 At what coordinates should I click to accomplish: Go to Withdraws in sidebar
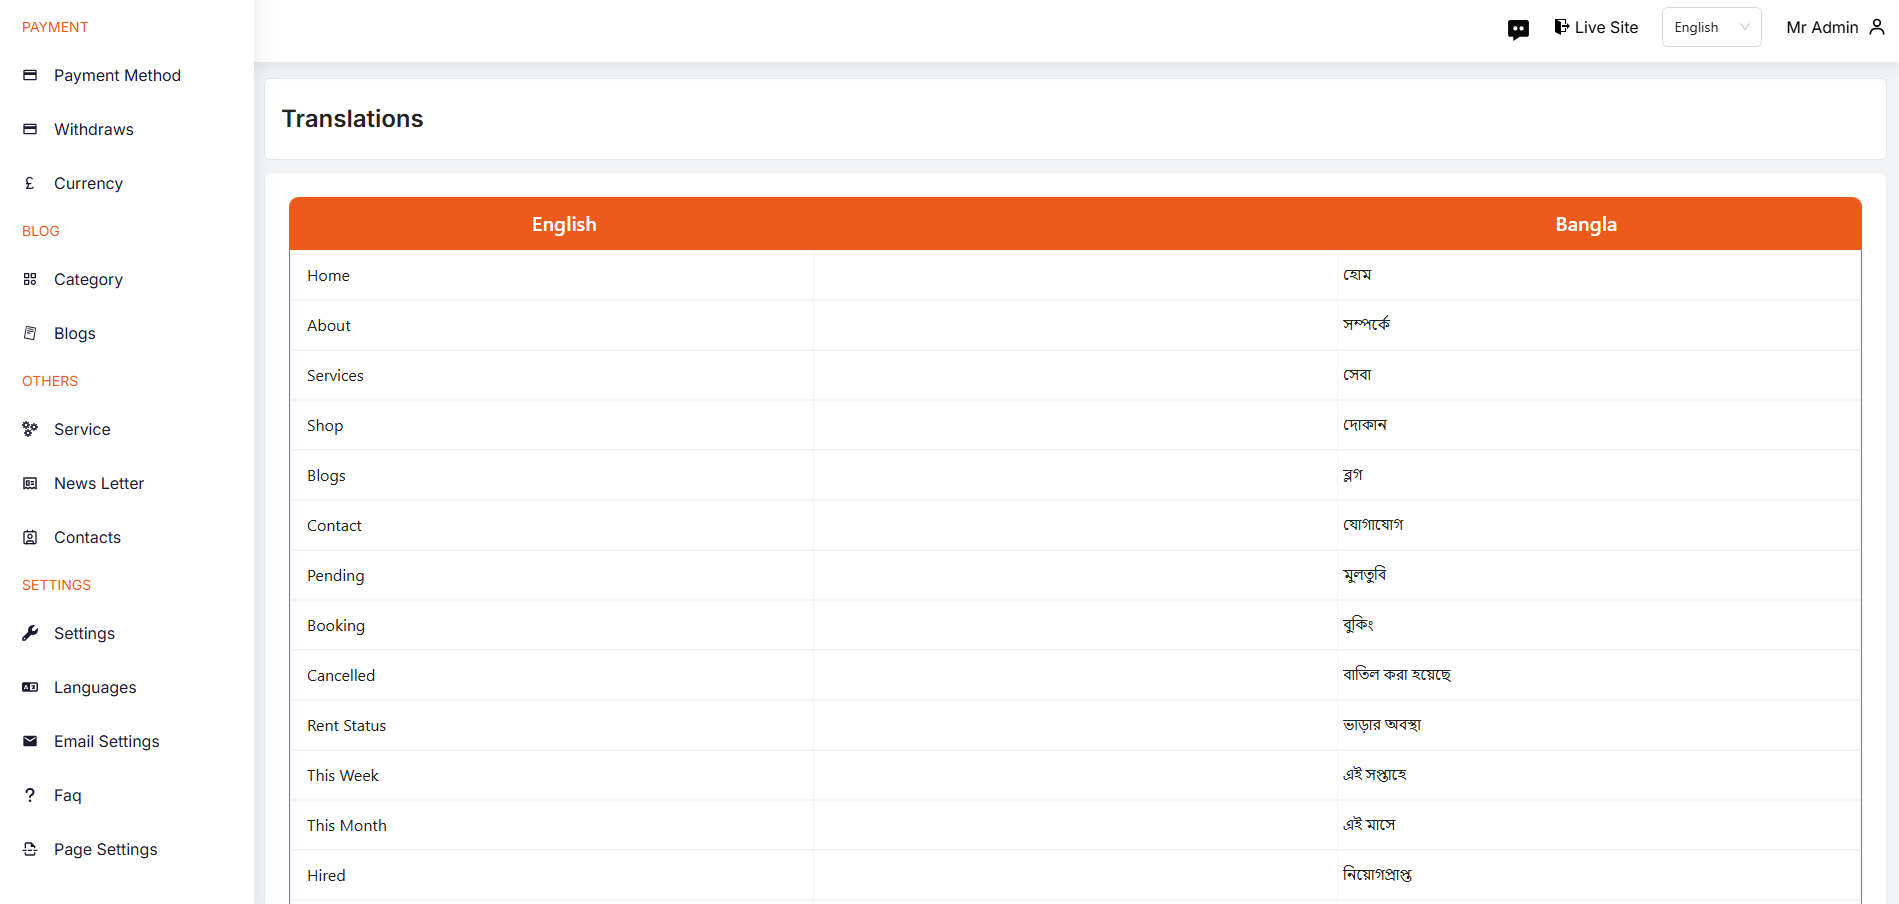click(93, 129)
